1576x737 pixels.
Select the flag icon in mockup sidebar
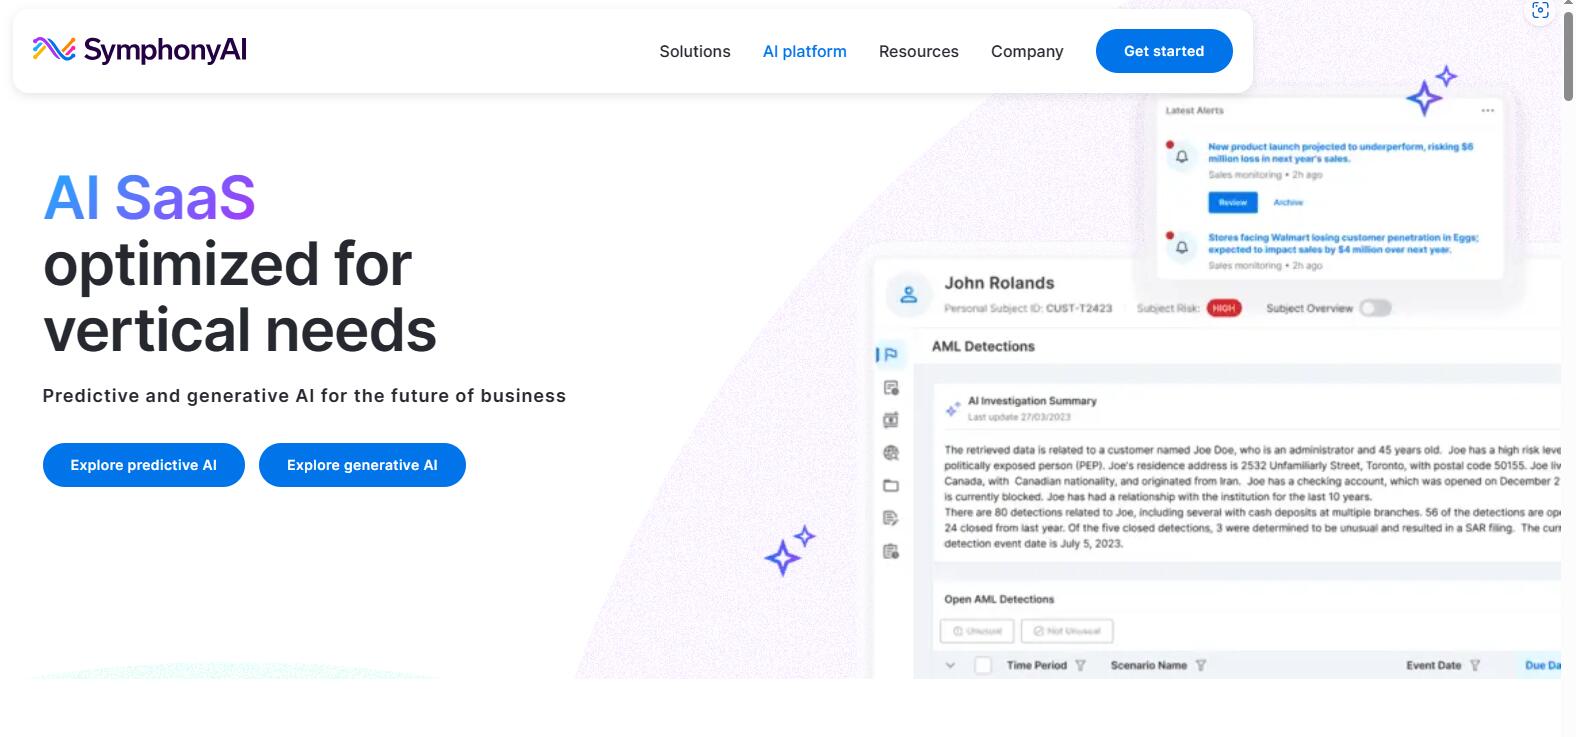[x=890, y=354]
